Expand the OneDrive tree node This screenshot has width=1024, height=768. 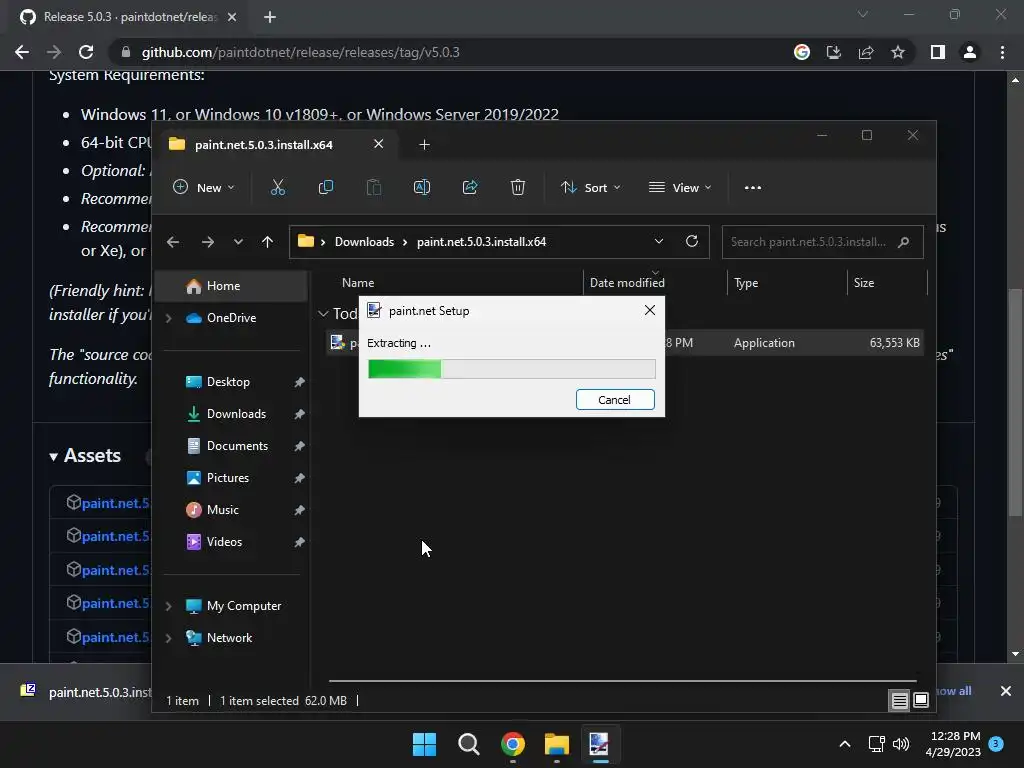(x=168, y=318)
